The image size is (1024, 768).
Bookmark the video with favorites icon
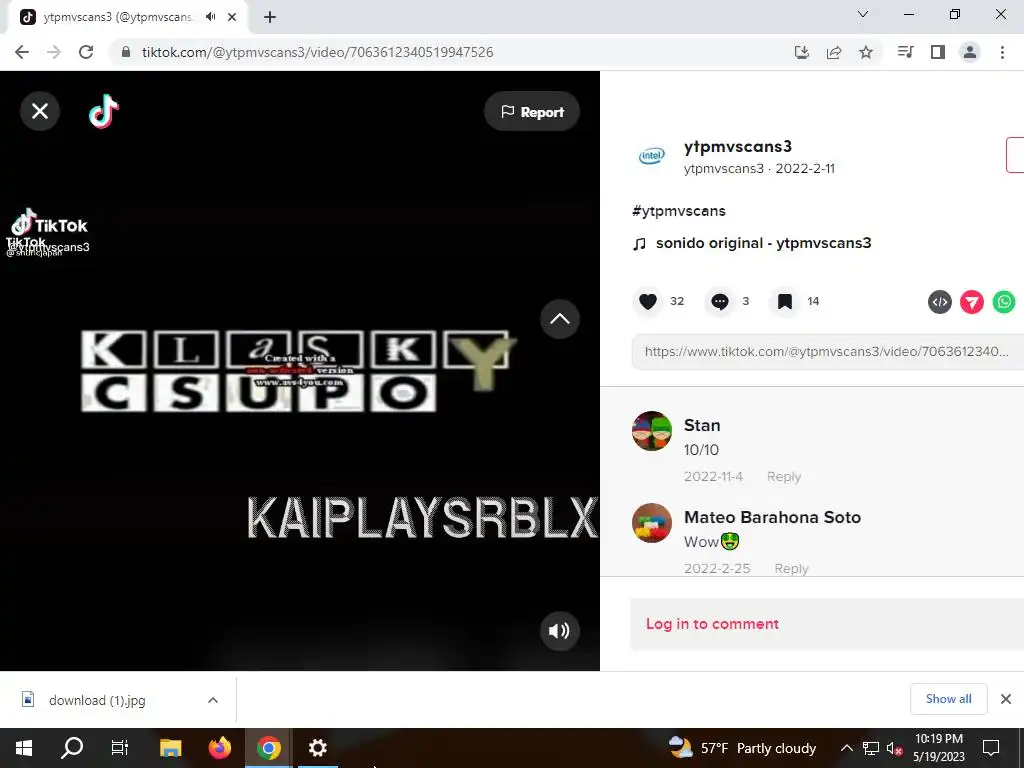785,301
